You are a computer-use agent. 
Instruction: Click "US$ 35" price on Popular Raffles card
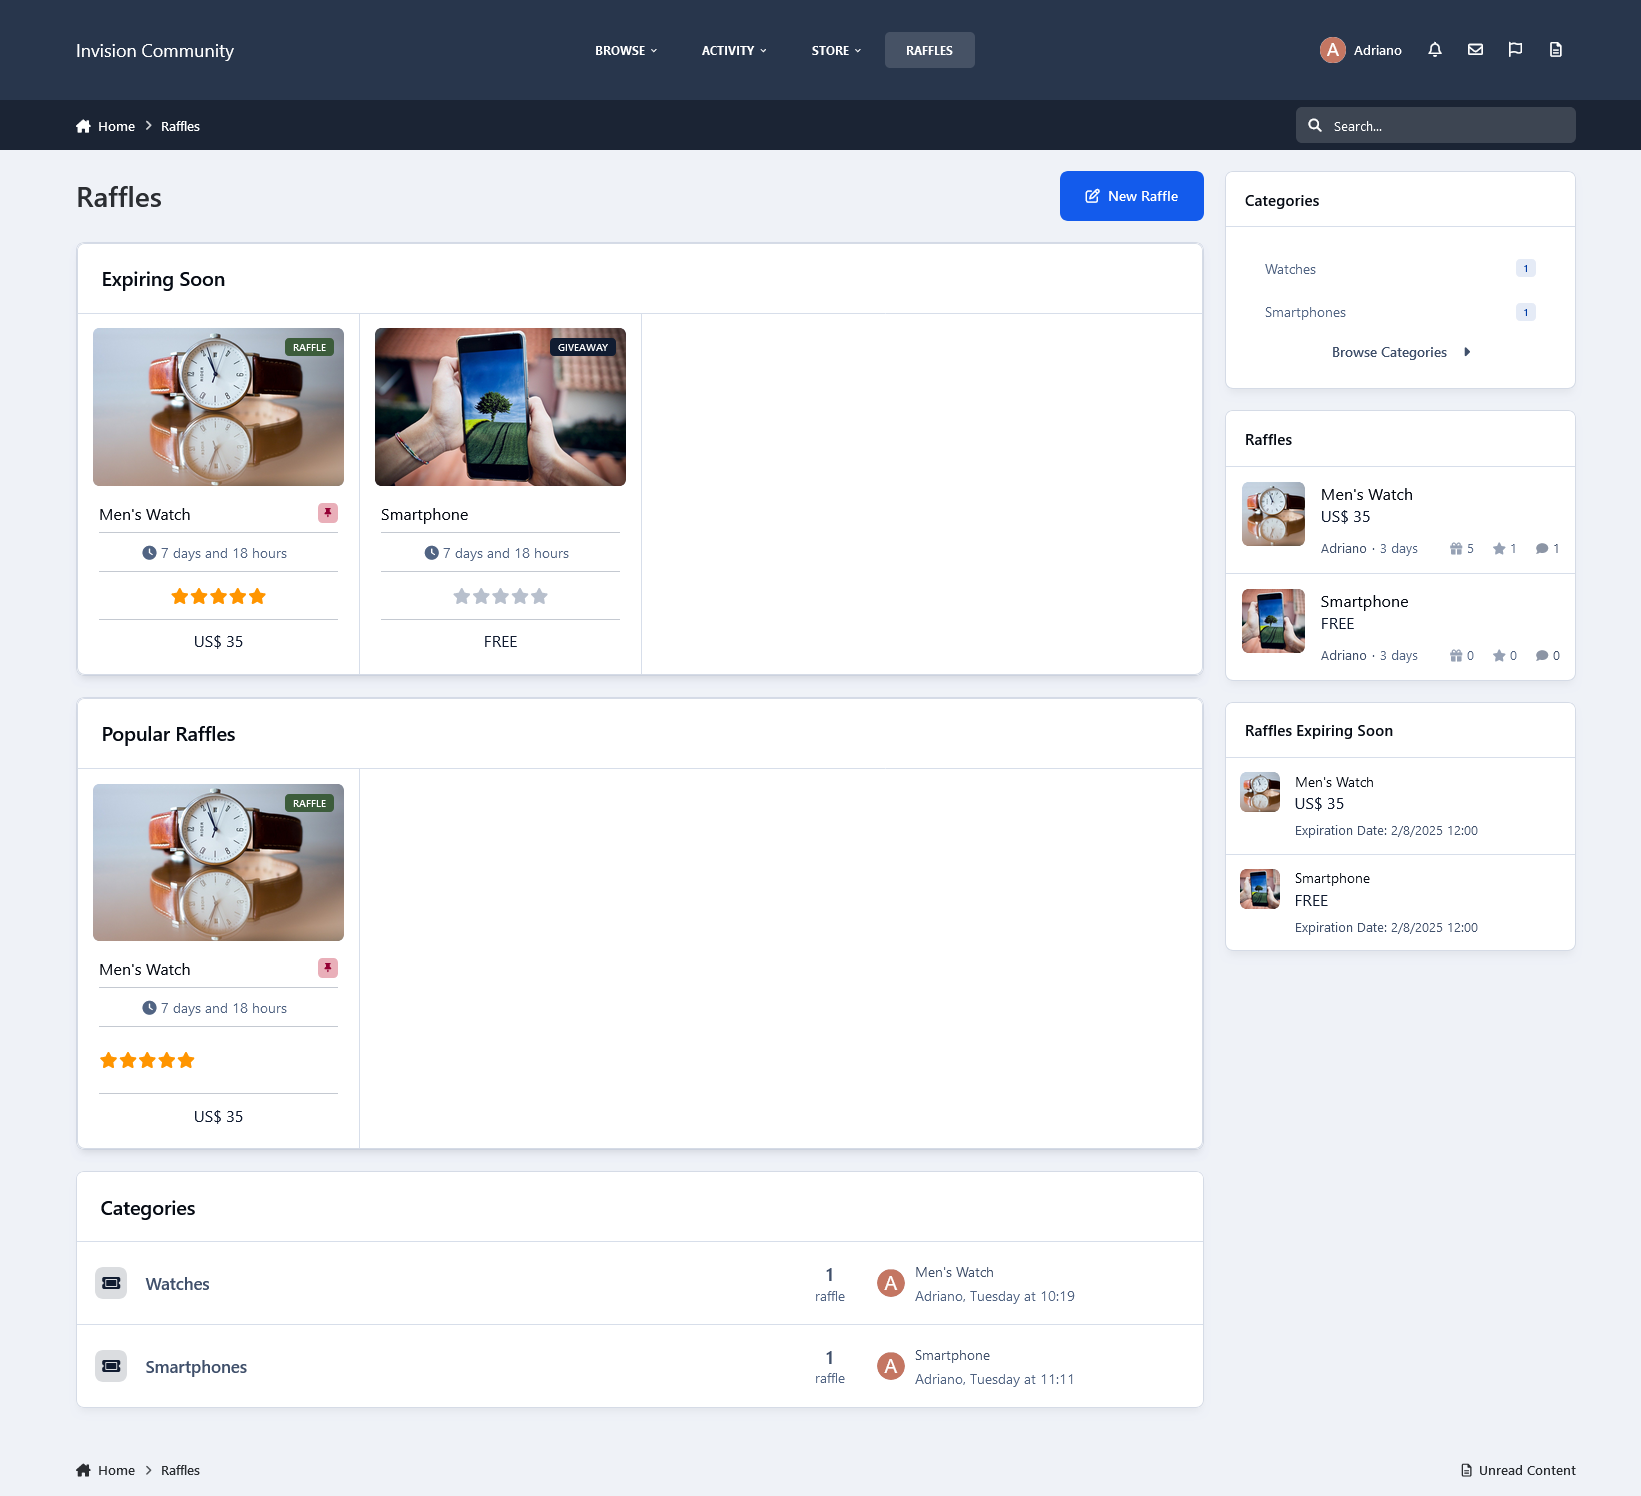click(x=218, y=1117)
